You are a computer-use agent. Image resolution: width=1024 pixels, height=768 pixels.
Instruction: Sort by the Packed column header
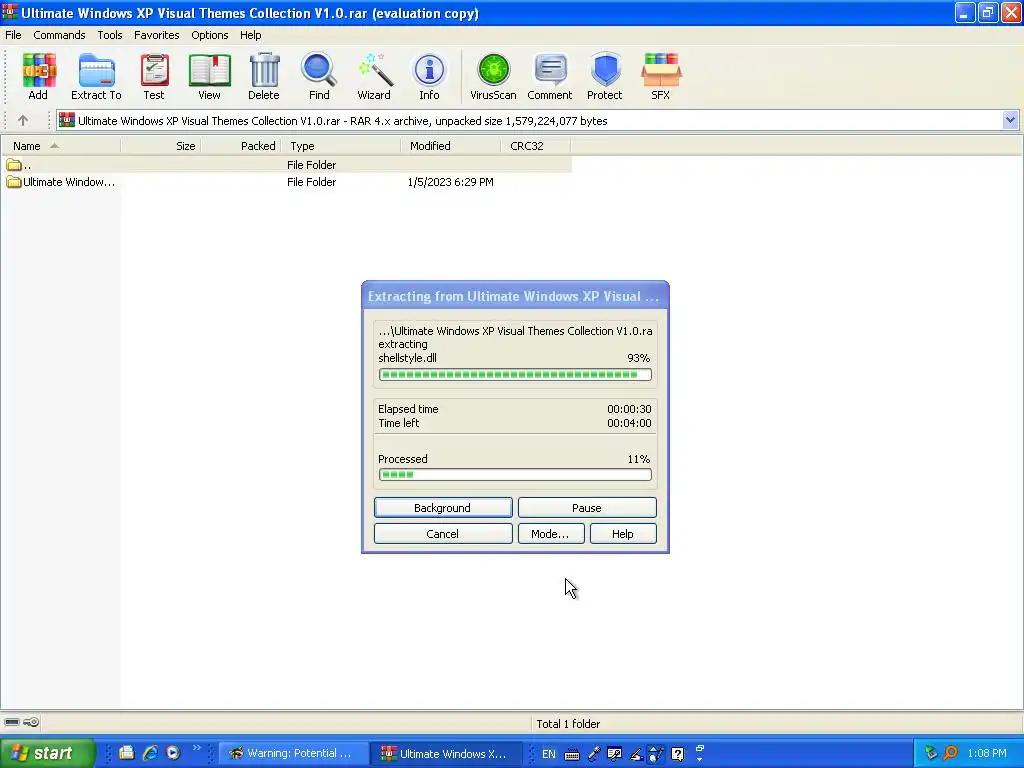coord(241,146)
